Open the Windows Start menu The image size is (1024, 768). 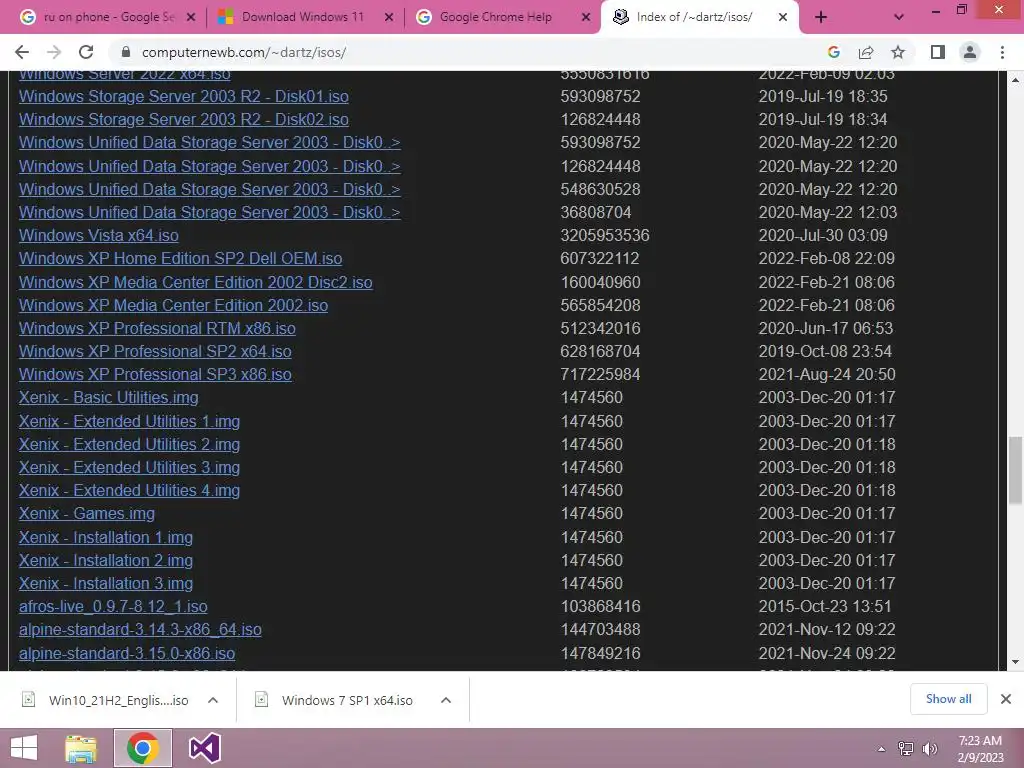[x=24, y=748]
